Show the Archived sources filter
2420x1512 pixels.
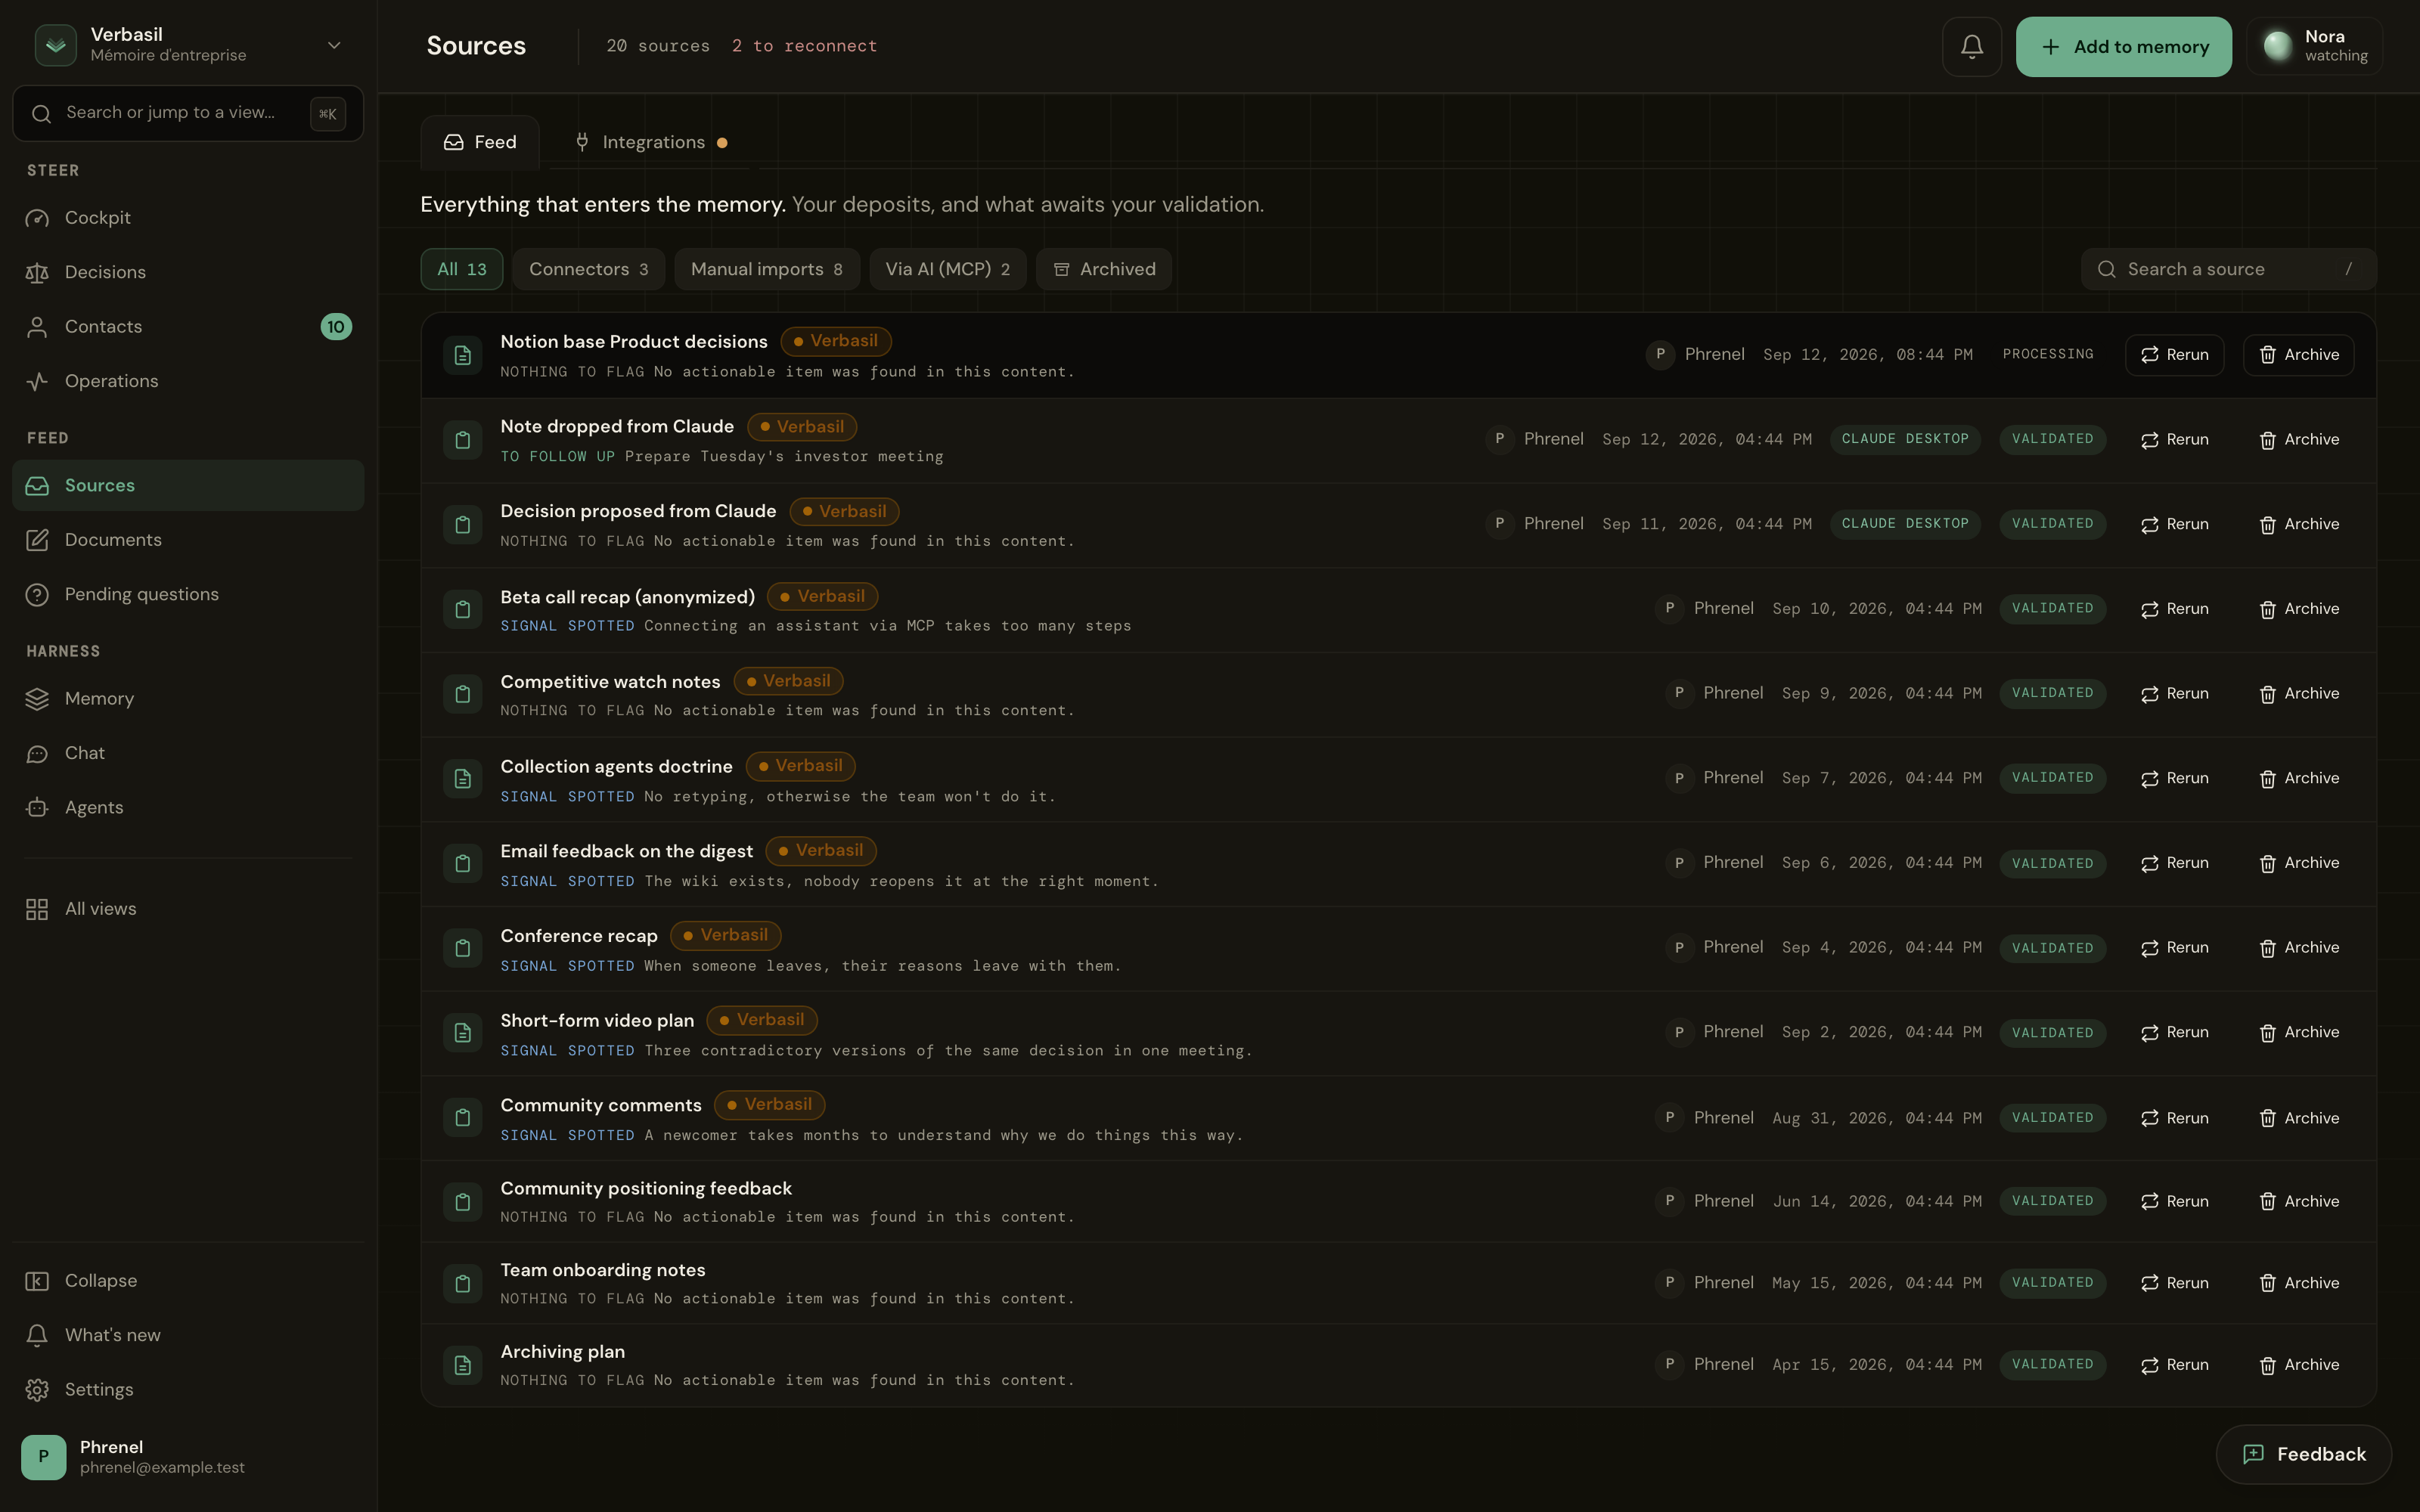coord(1104,269)
